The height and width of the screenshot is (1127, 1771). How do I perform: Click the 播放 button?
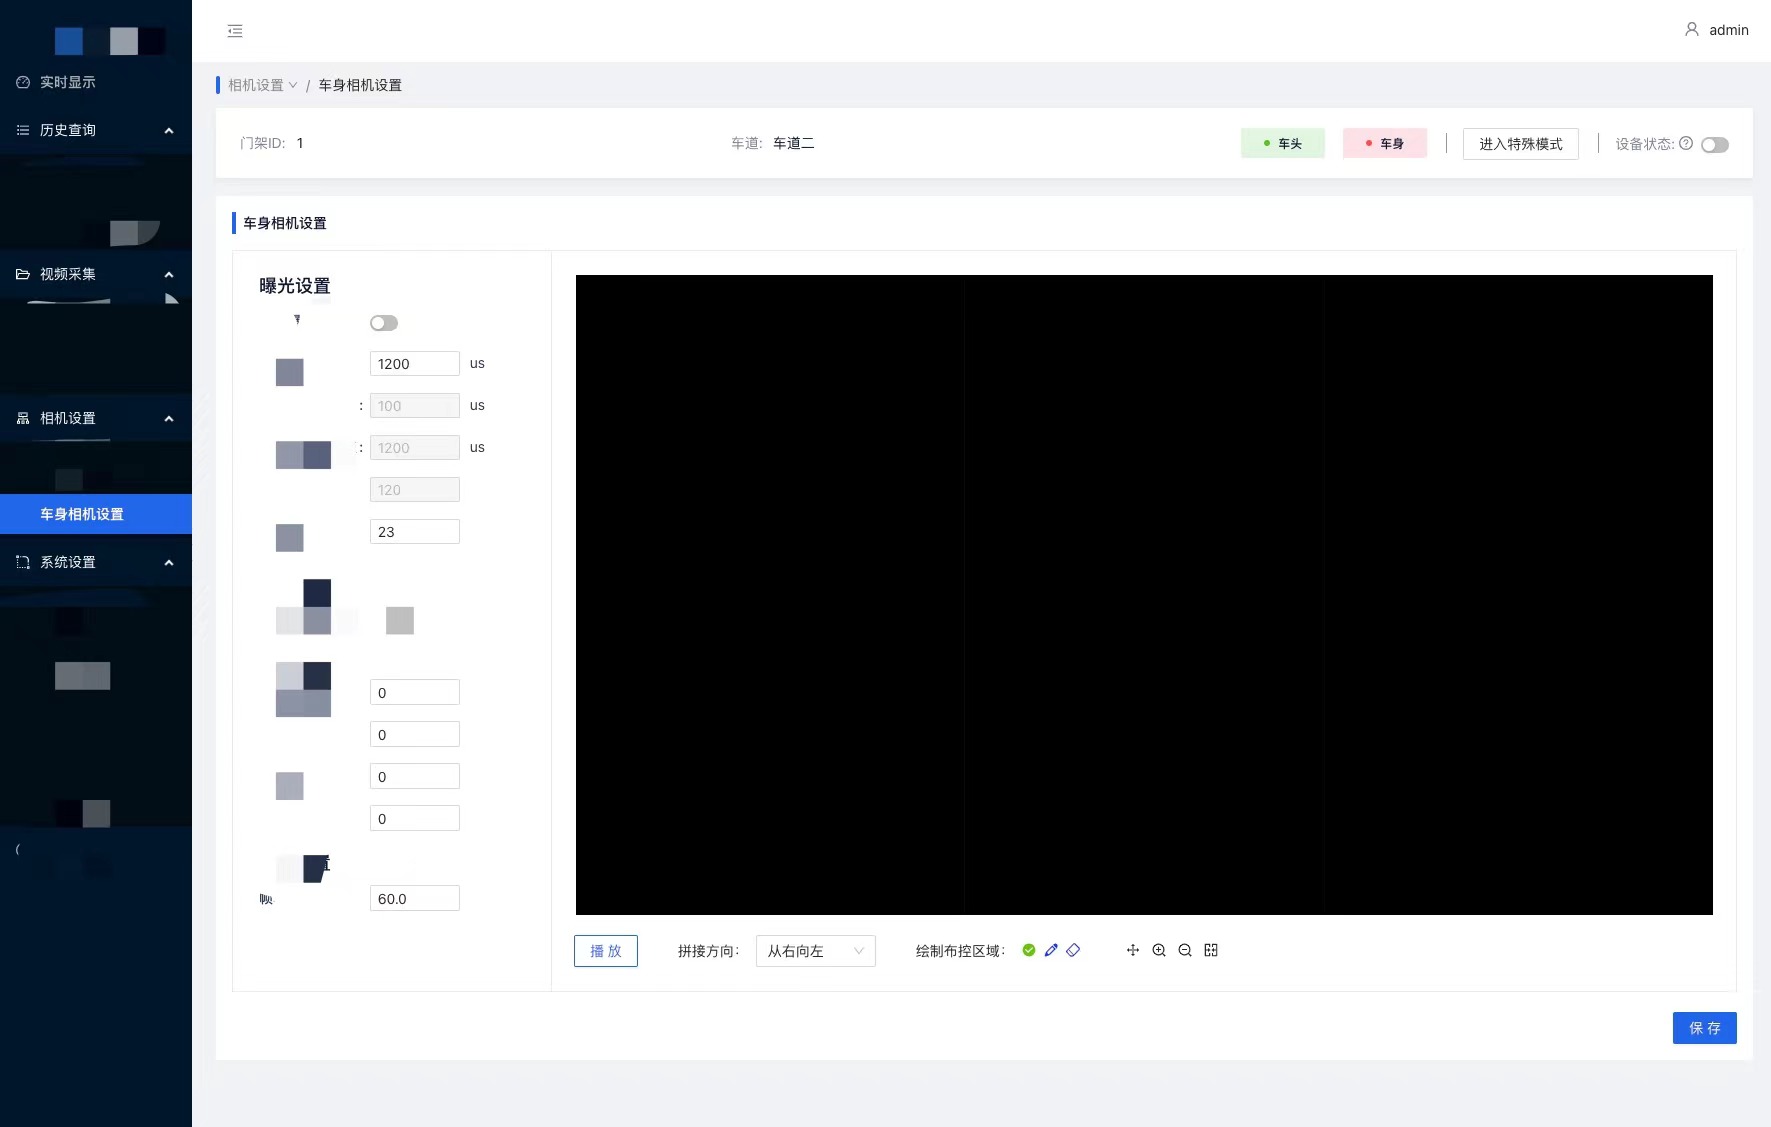pos(606,951)
